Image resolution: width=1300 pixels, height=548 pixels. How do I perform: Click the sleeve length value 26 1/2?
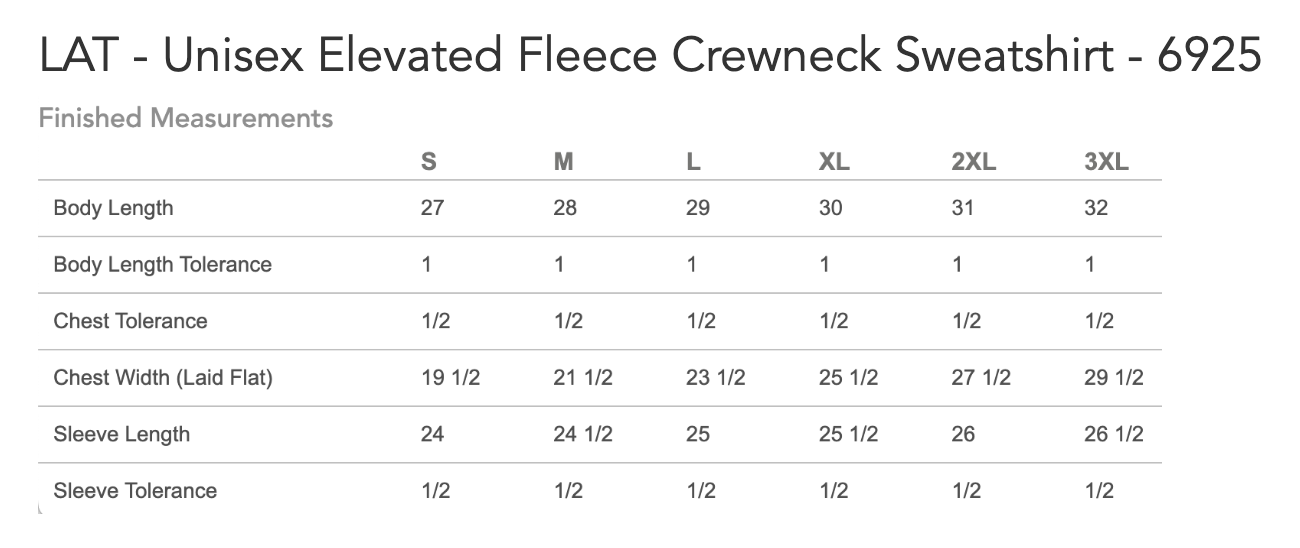[x=1114, y=434]
